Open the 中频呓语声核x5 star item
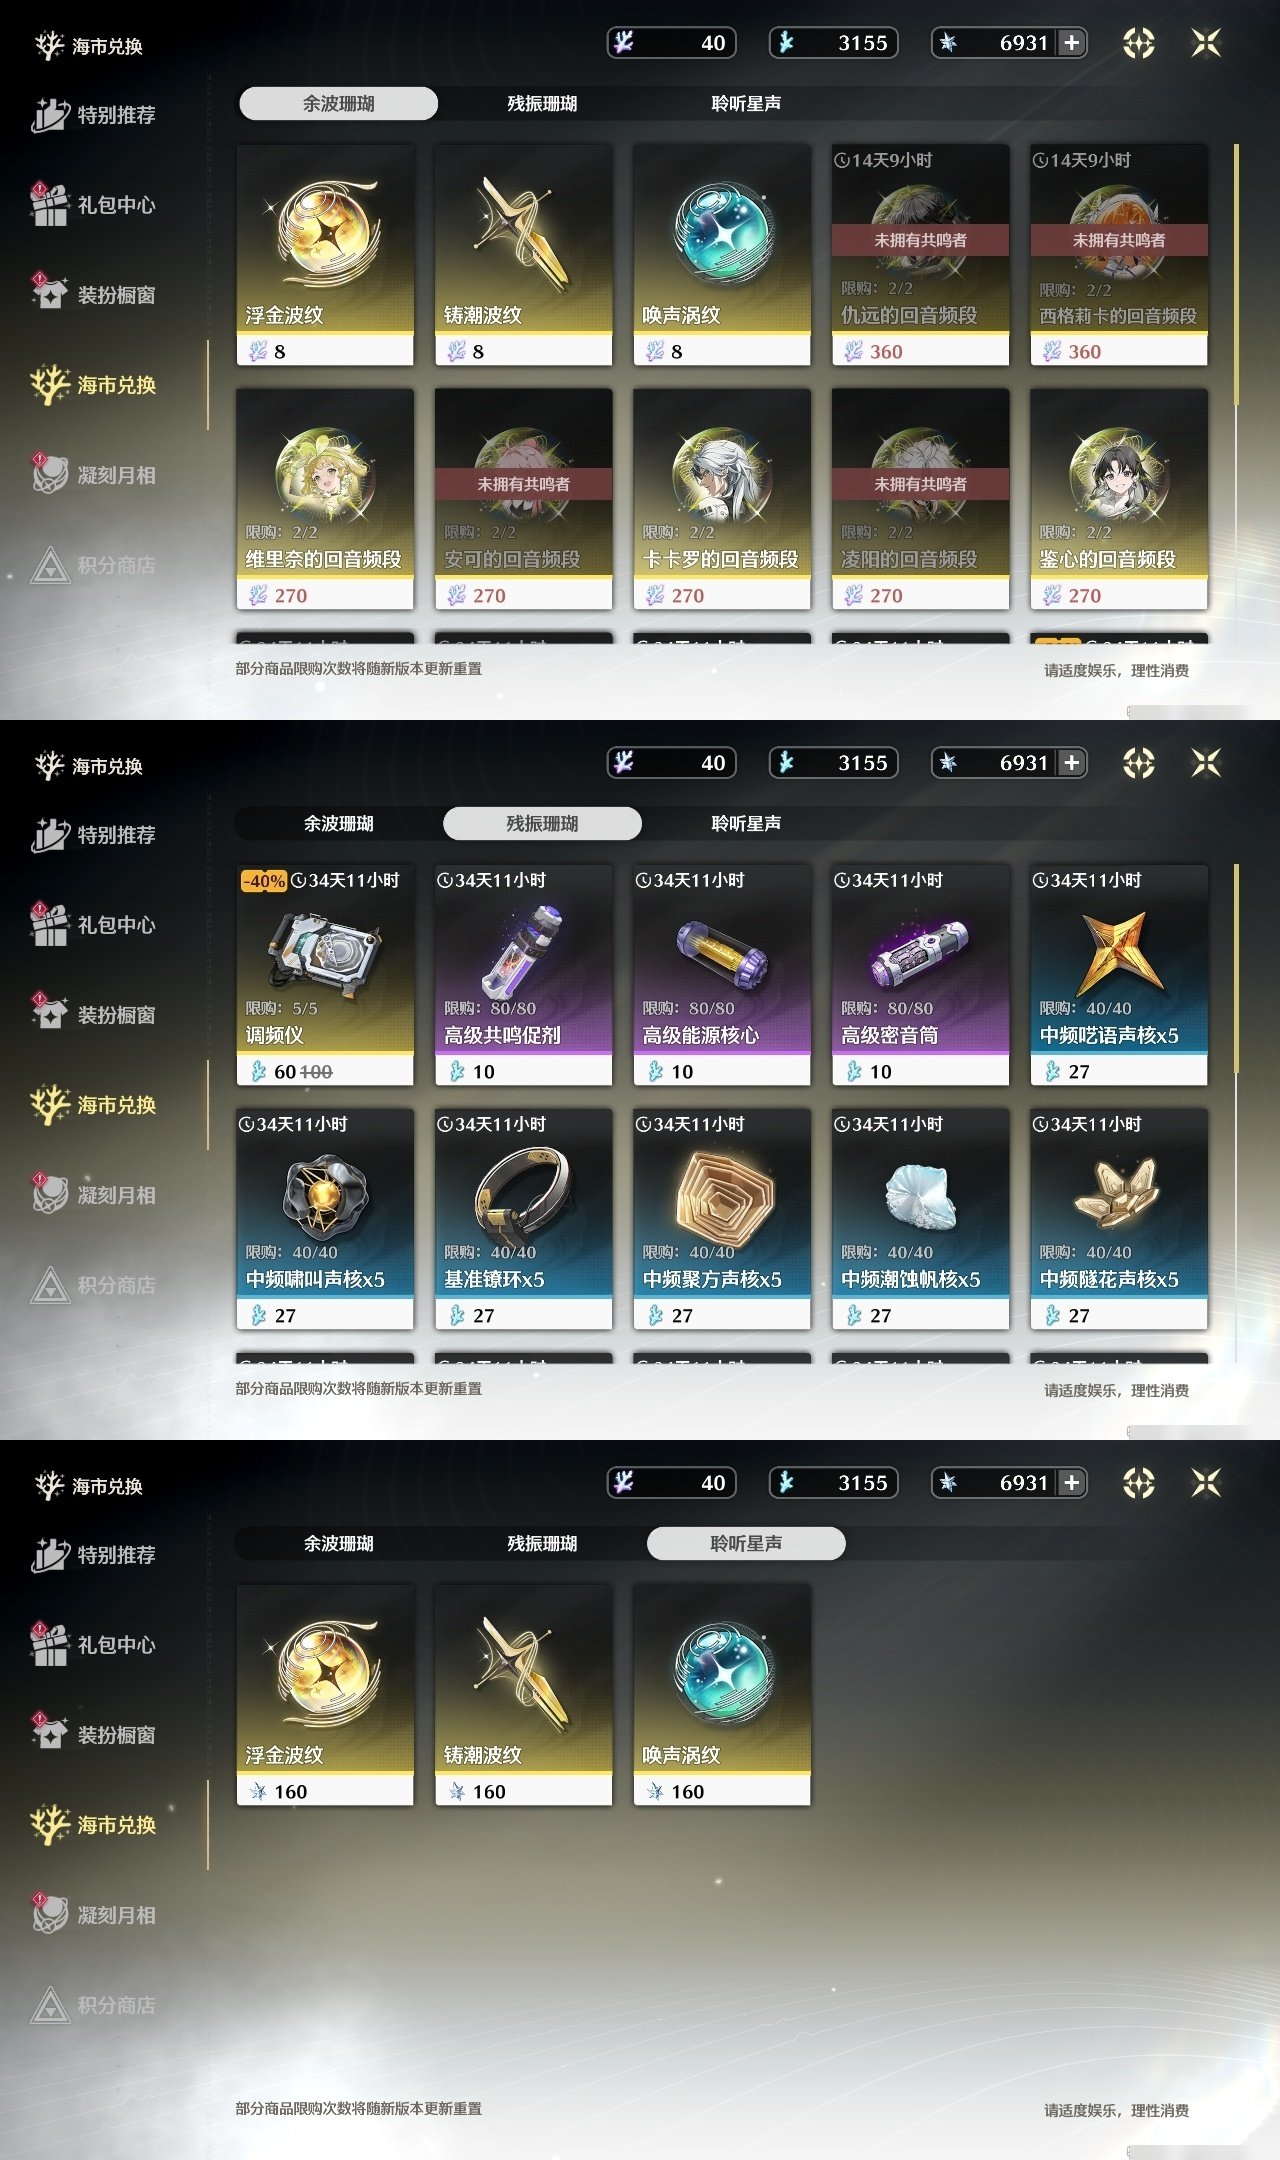Screen dimensions: 1280x2160 coord(1119,976)
